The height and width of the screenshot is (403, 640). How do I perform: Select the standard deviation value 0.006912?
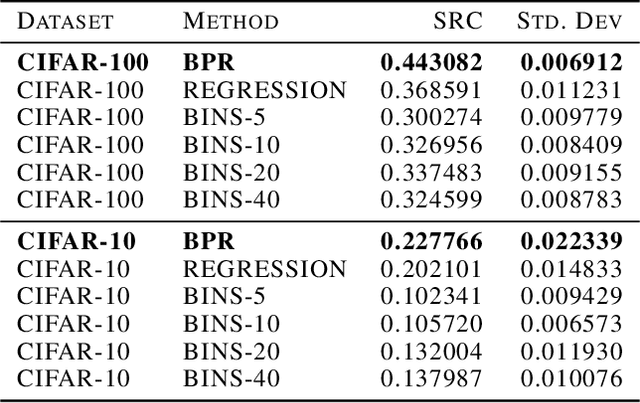click(x=570, y=62)
